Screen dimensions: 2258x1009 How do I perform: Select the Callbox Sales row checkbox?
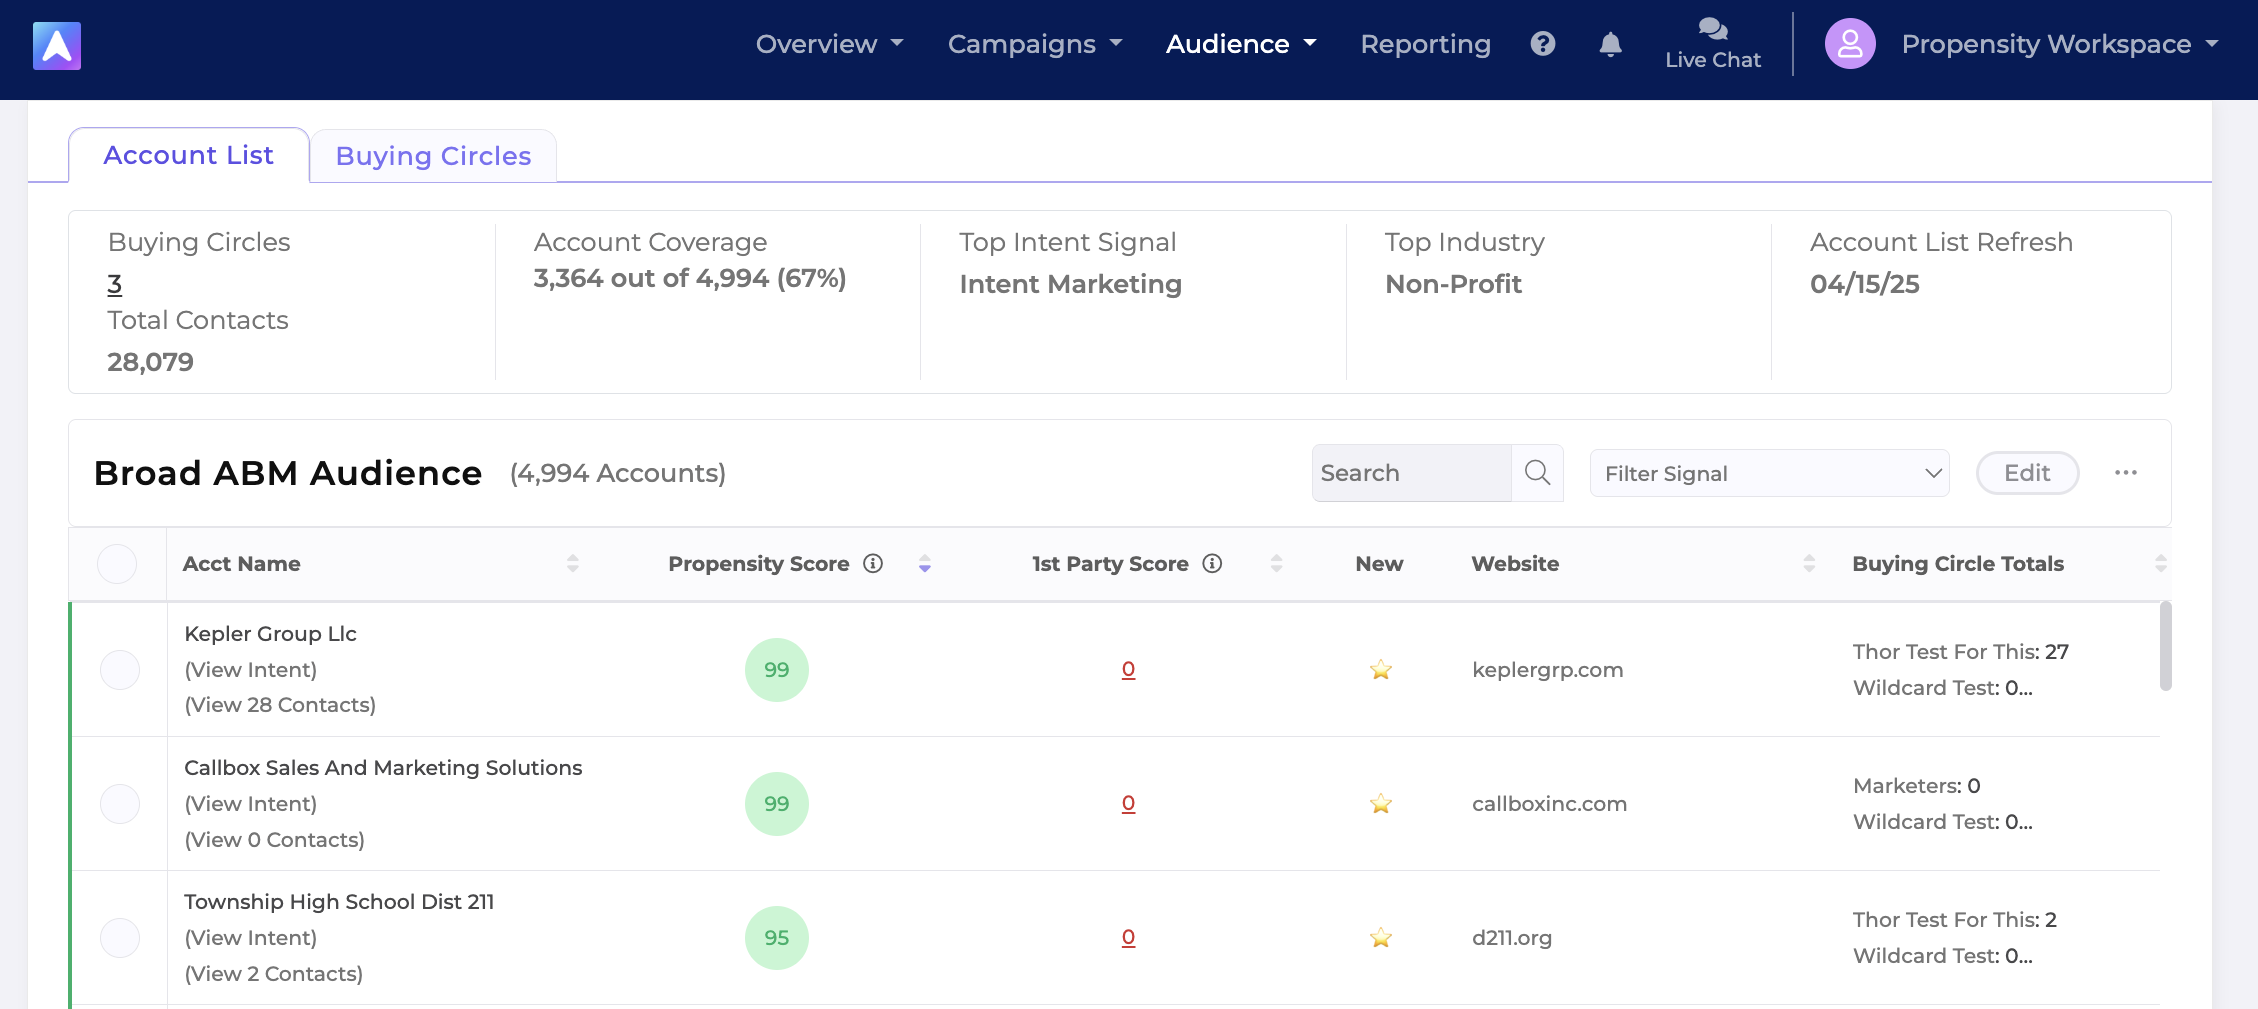(120, 804)
